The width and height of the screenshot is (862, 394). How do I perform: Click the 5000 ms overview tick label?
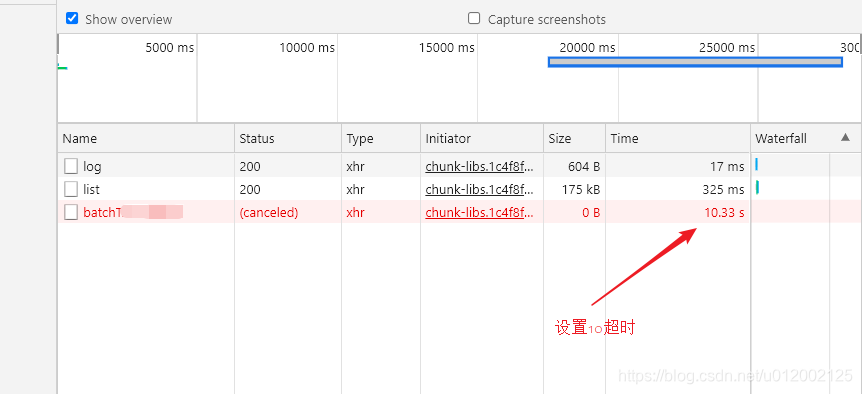(170, 48)
